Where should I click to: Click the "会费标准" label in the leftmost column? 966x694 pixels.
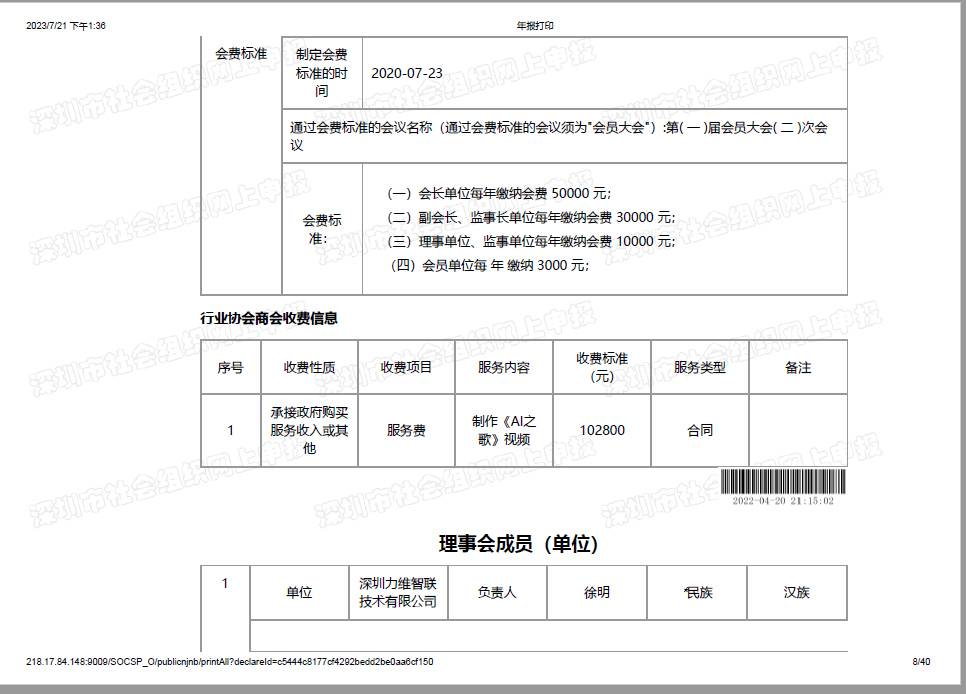(241, 54)
